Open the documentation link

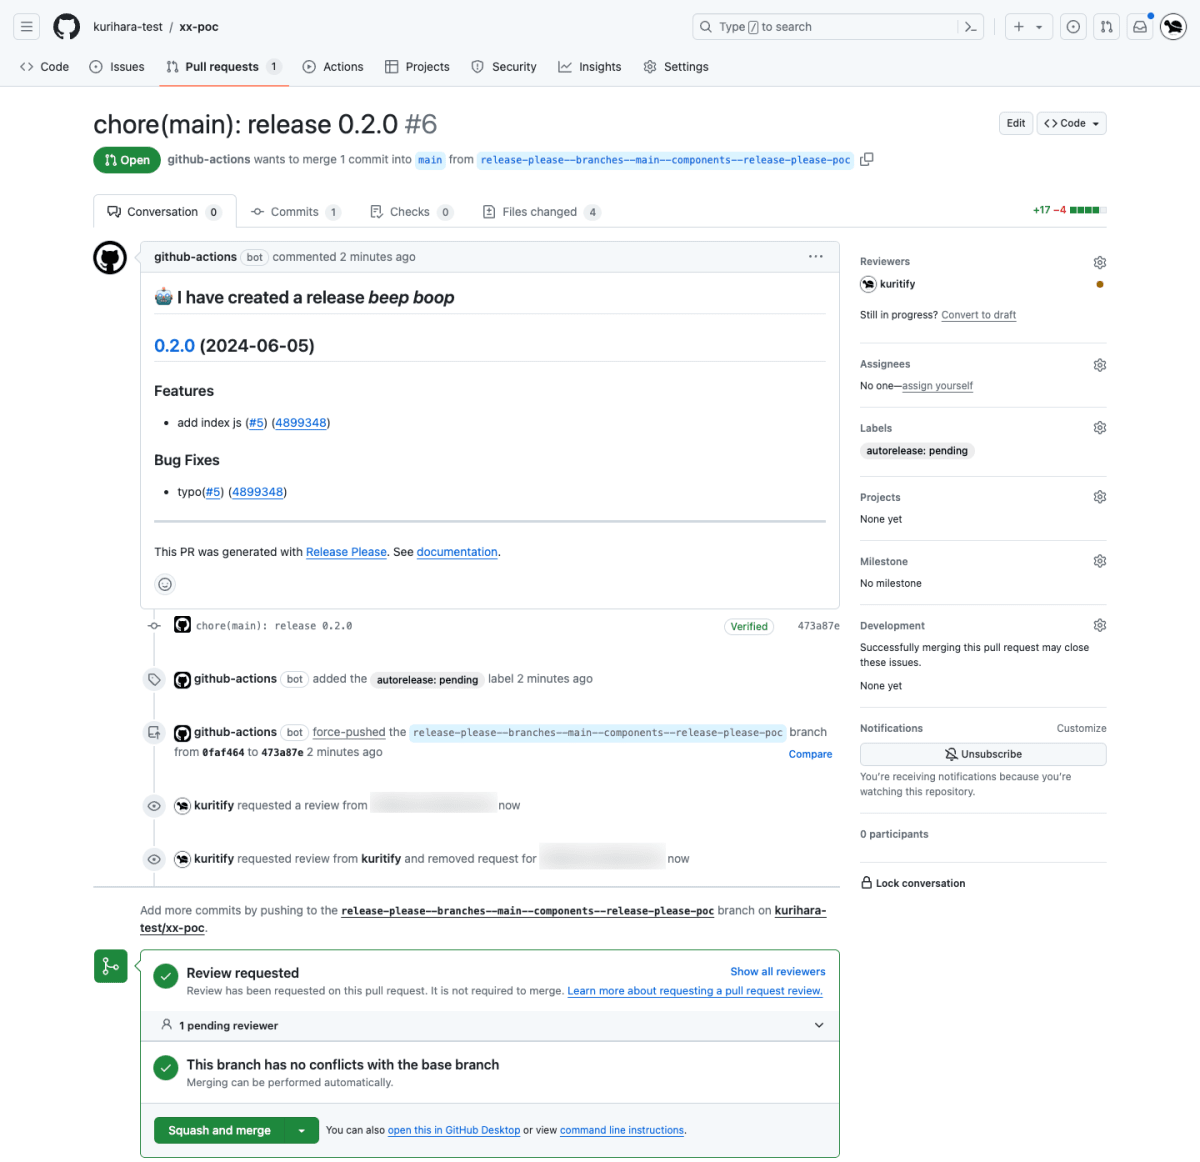click(457, 552)
